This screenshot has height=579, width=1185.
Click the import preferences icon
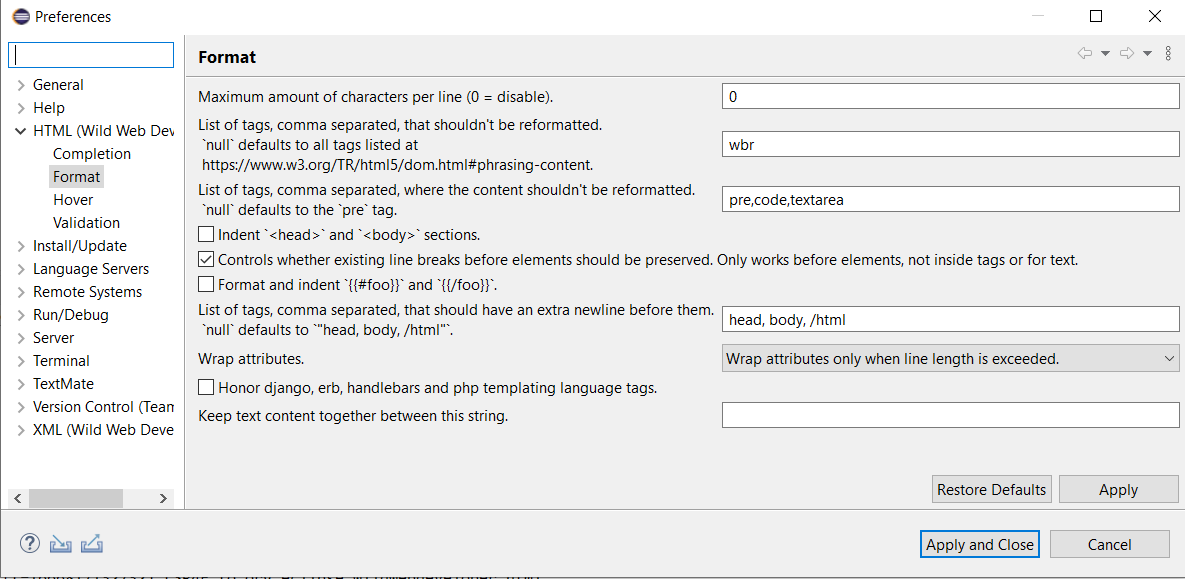tap(60, 543)
